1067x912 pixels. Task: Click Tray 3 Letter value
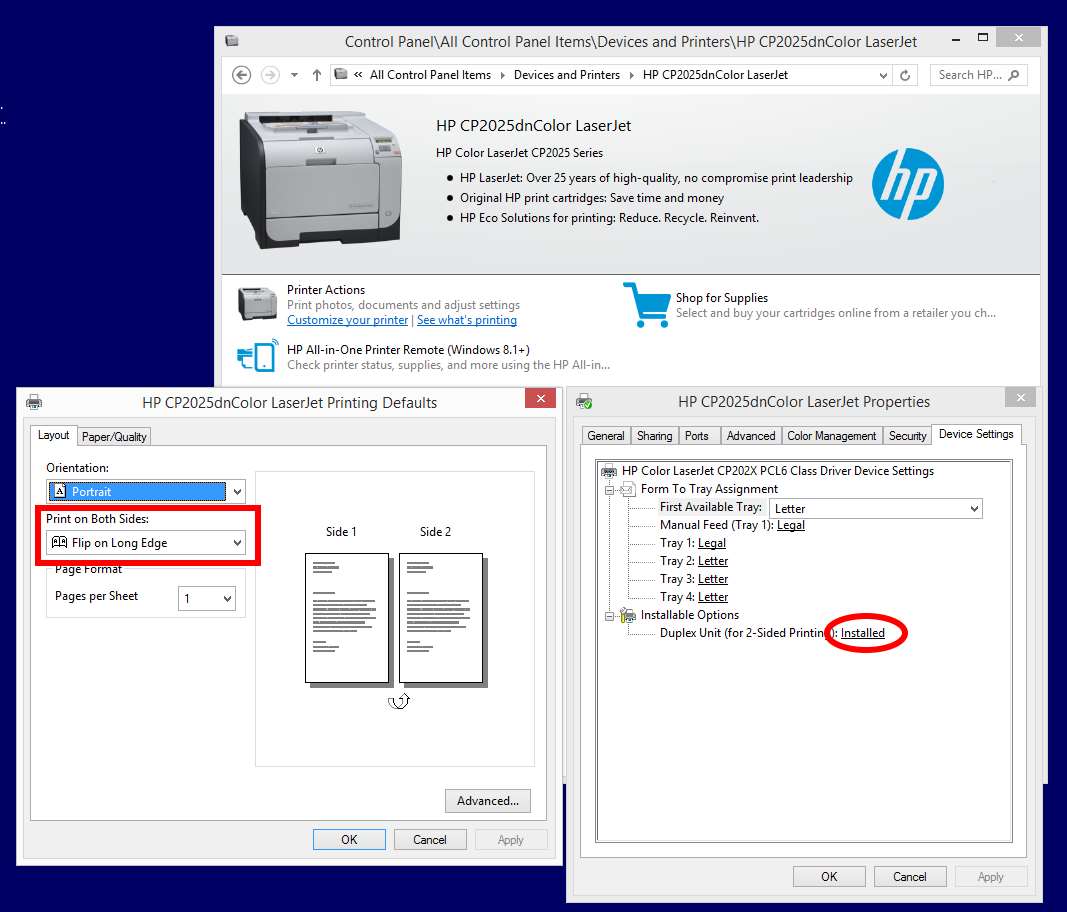712,579
